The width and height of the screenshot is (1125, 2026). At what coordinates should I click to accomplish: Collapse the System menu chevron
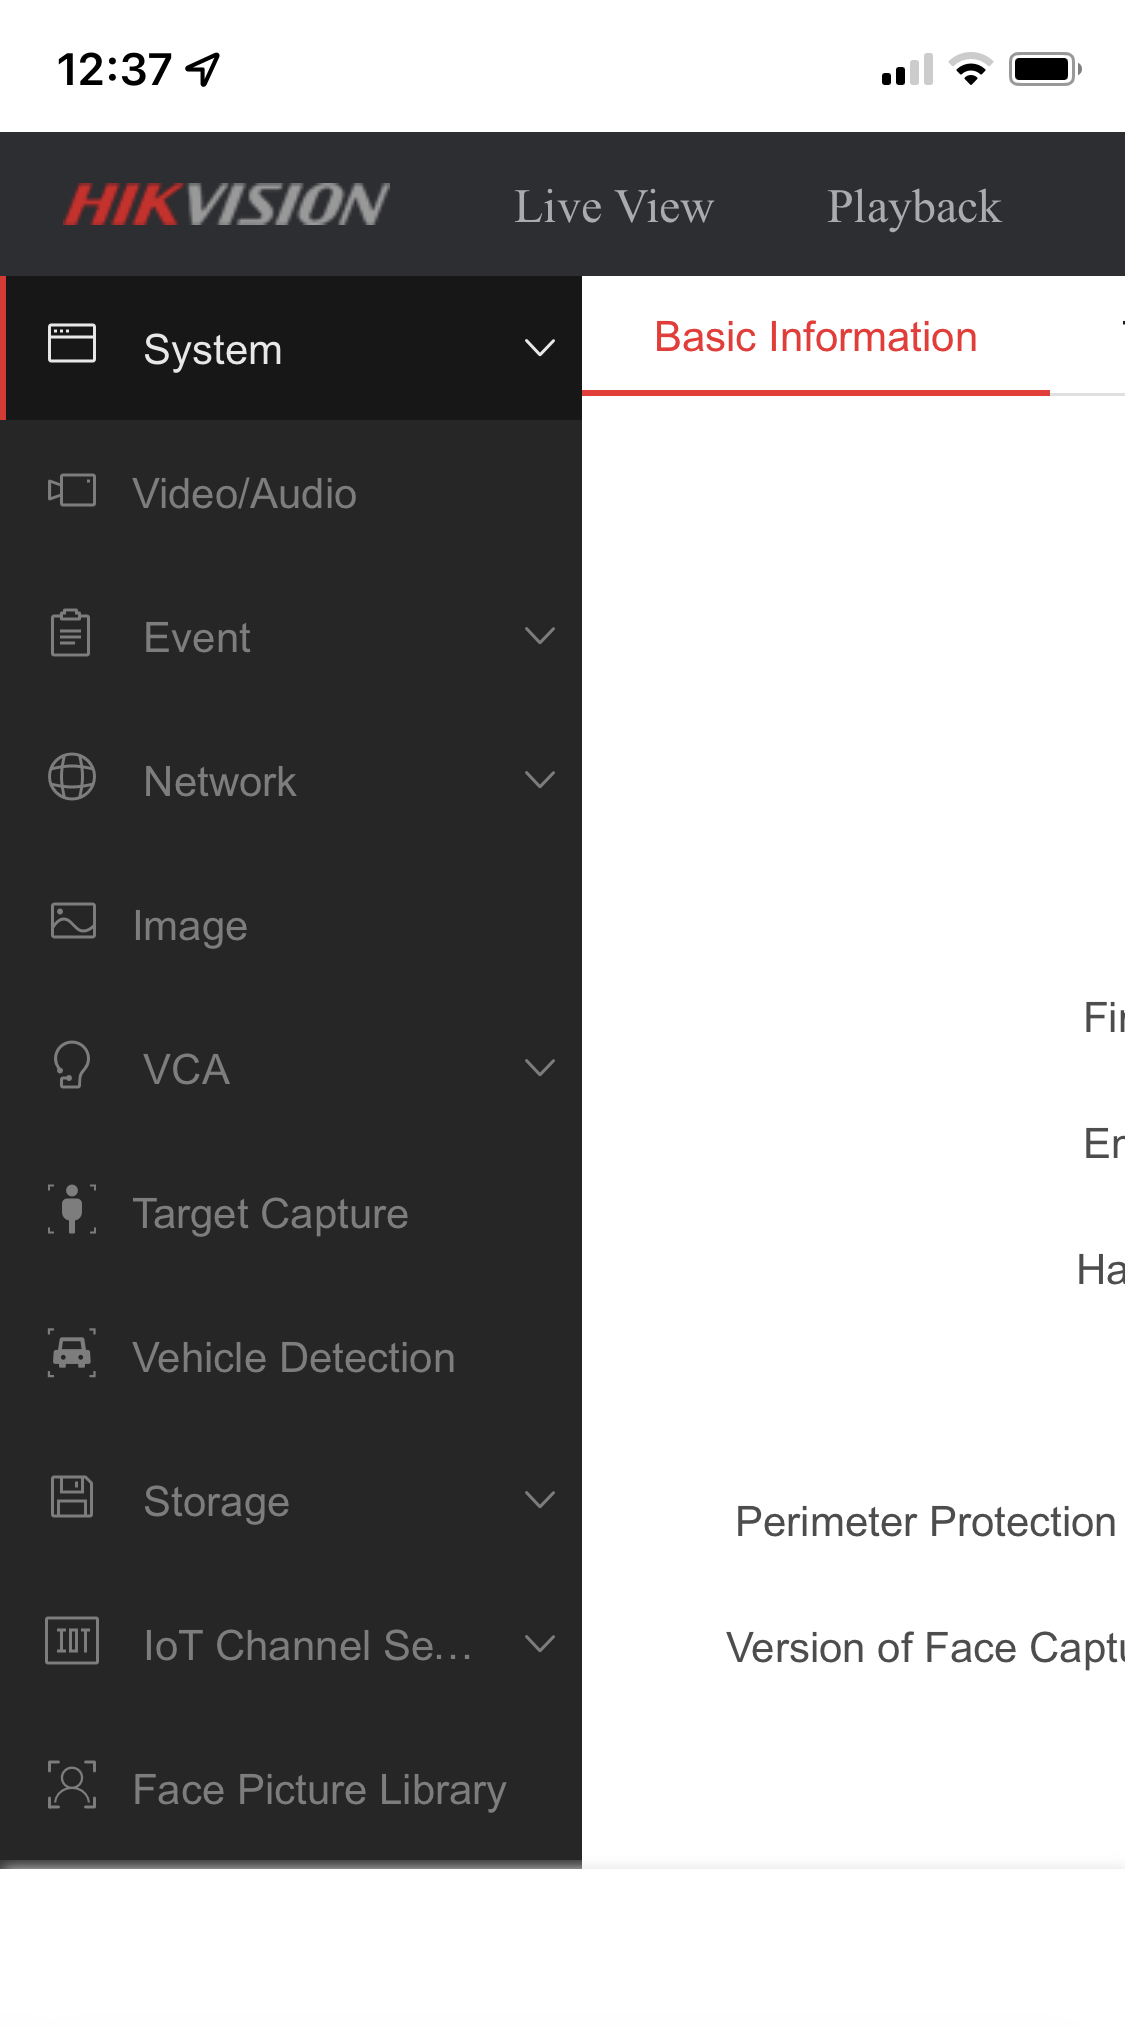(x=540, y=348)
